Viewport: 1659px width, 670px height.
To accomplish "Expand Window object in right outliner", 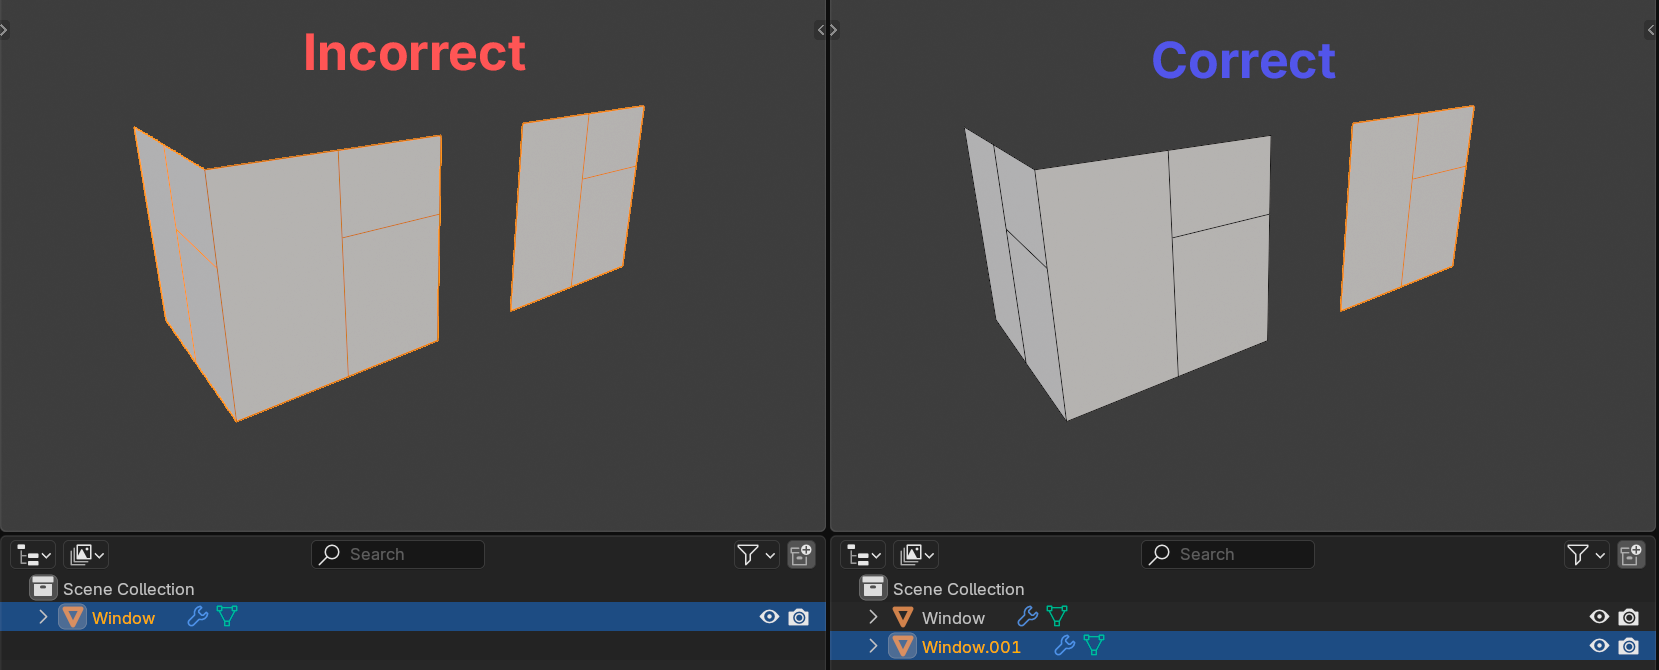I will point(873,617).
